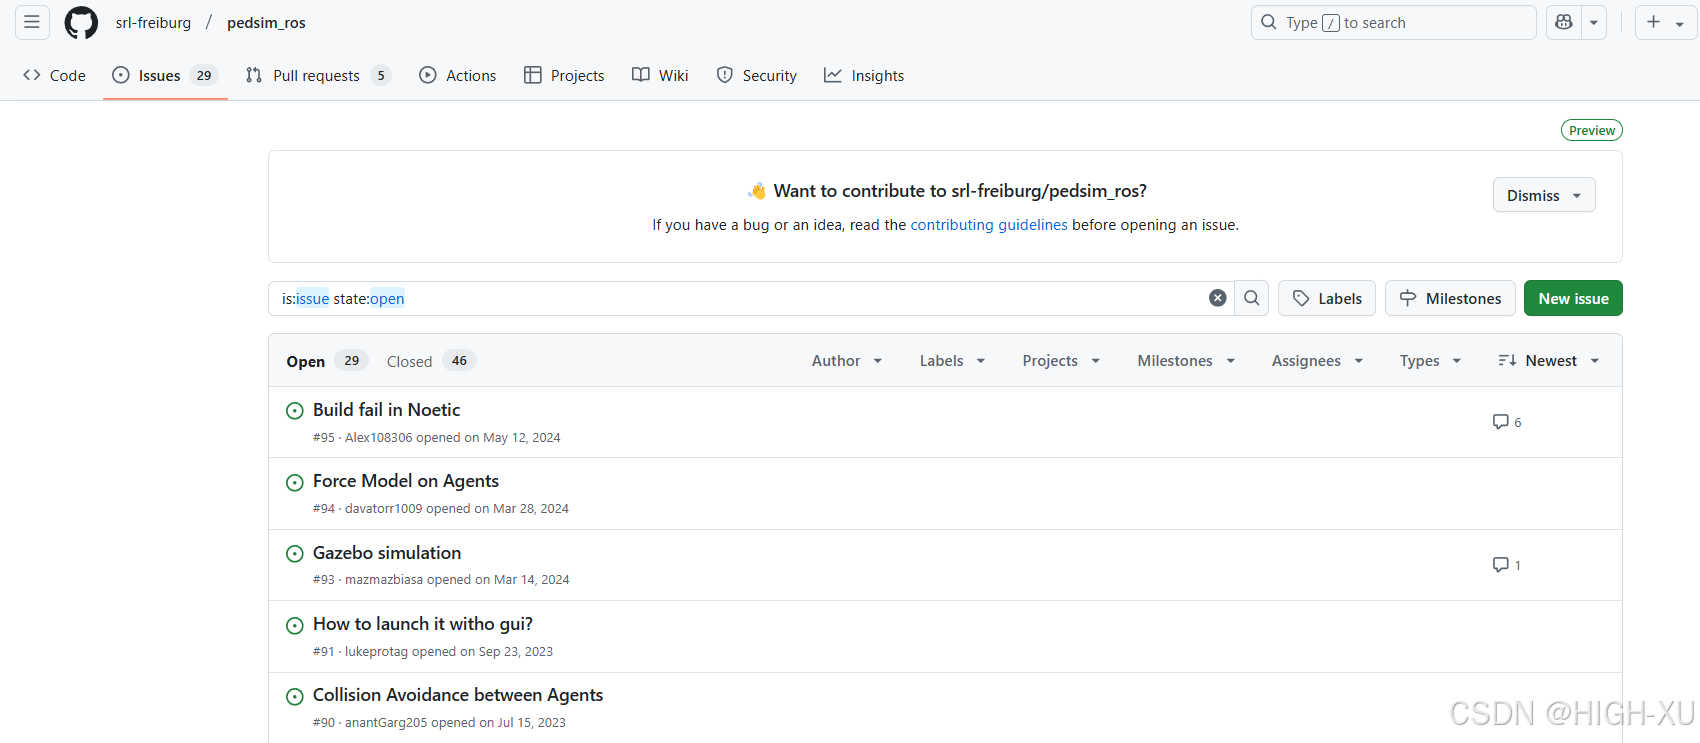Image resolution: width=1700 pixels, height=743 pixels.
Task: Switch to the Security tab
Action: point(757,75)
